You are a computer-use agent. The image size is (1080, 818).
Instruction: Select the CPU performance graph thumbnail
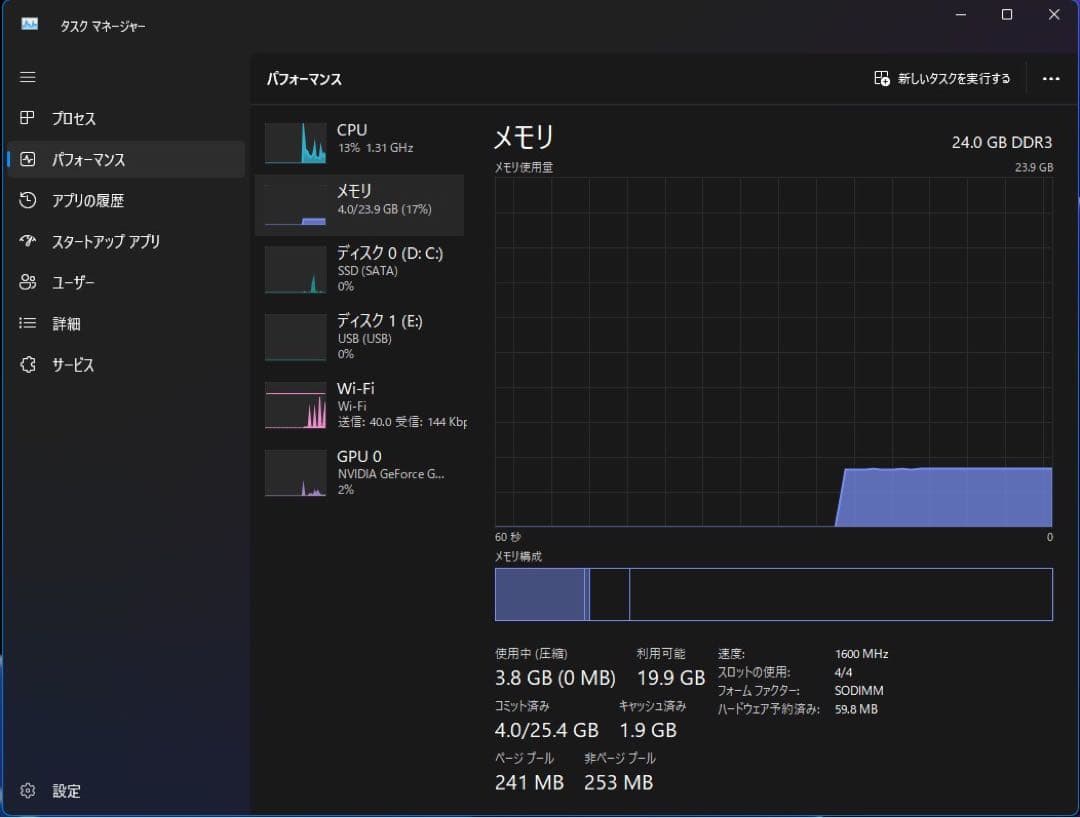pyautogui.click(x=295, y=143)
